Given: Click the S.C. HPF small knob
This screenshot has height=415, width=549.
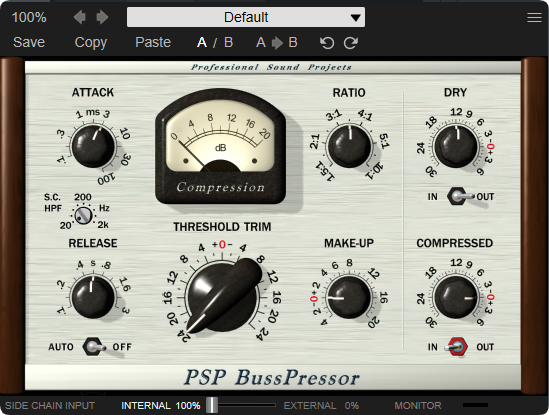Looking at the screenshot, I should pyautogui.click(x=83, y=215).
